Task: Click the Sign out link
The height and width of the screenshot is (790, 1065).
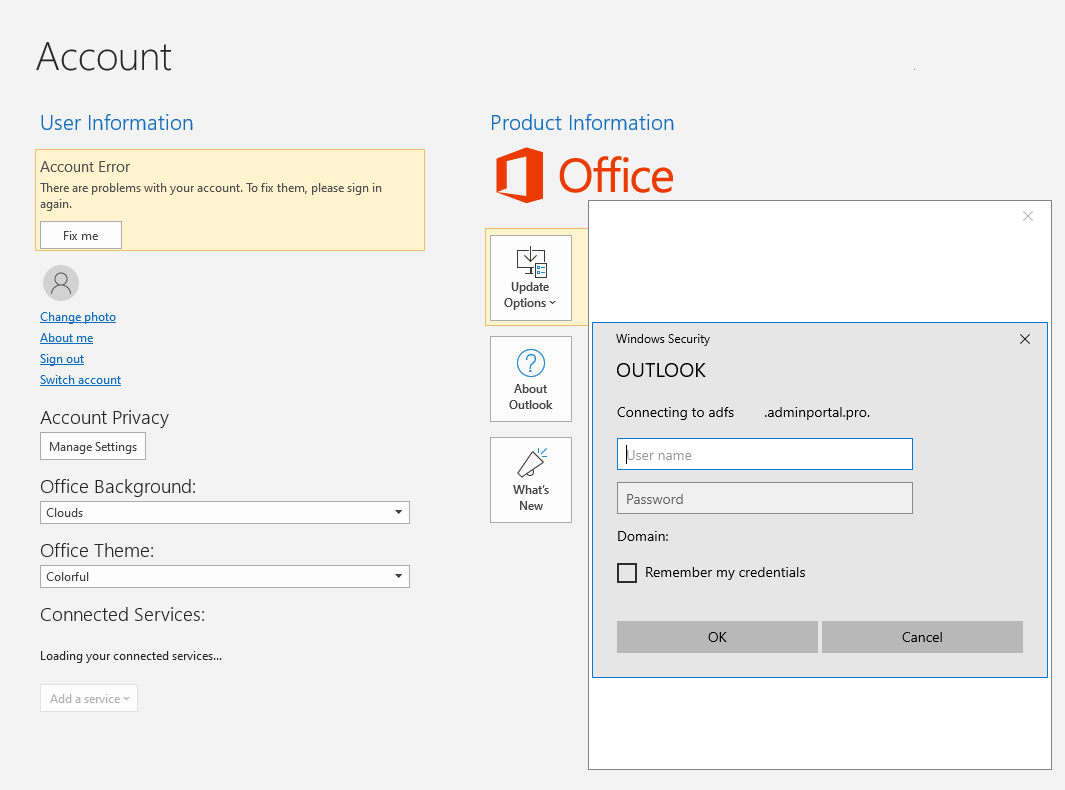Action: (62, 359)
